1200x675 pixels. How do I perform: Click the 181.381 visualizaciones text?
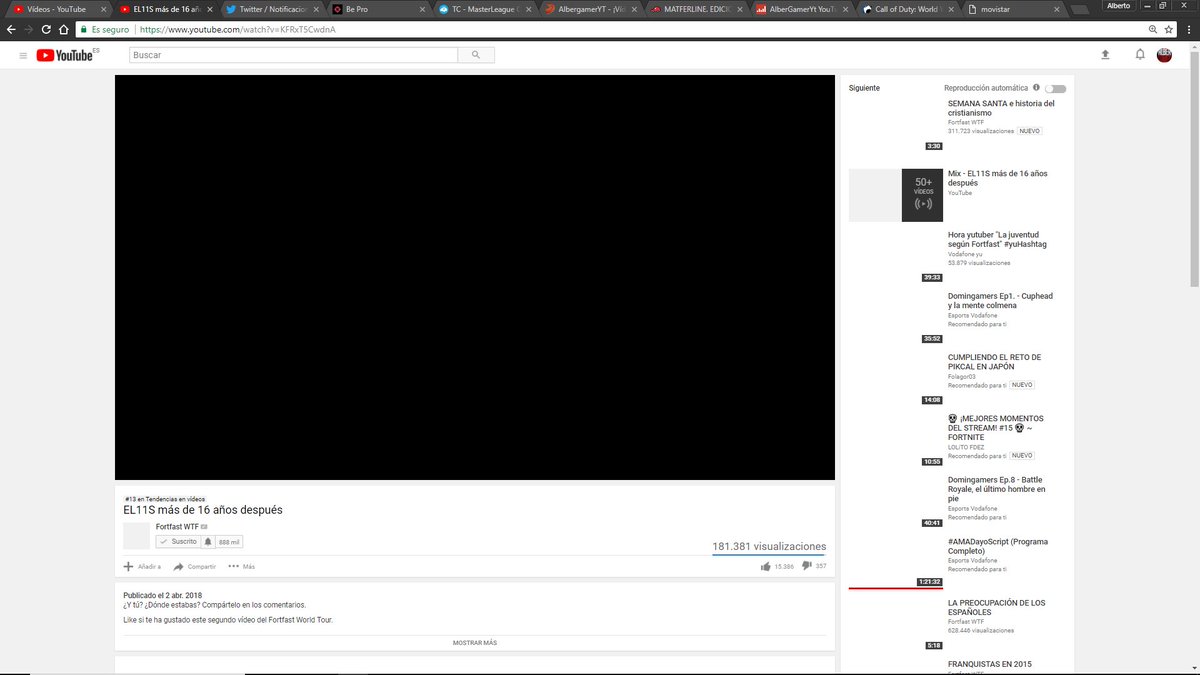coord(769,547)
